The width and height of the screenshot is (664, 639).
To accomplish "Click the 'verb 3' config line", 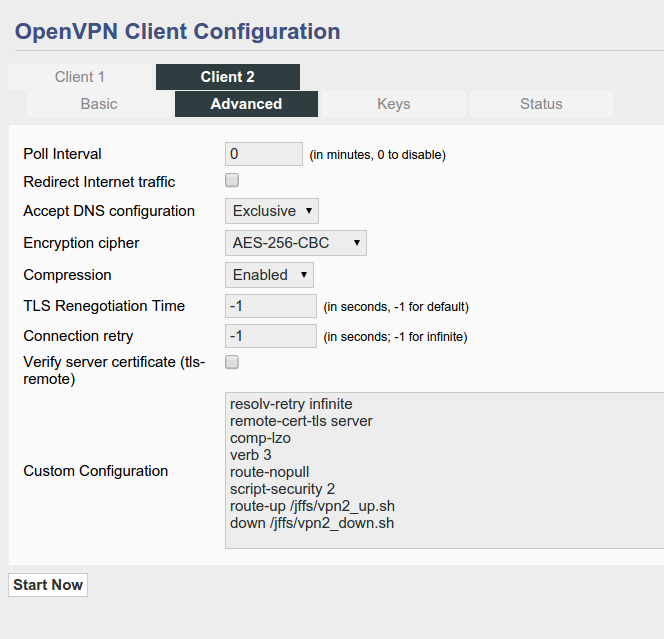I will 251,455.
